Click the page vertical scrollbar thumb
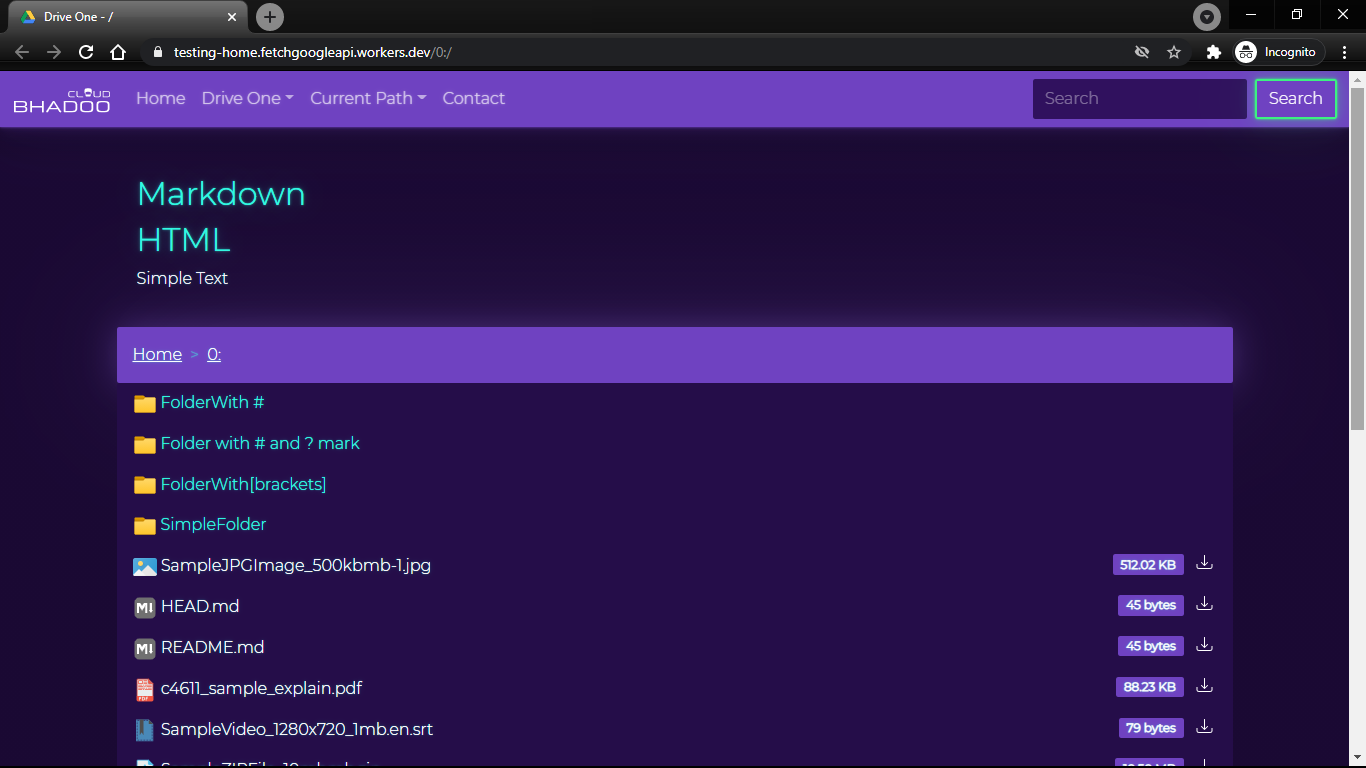Image resolution: width=1366 pixels, height=768 pixels. (1357, 259)
